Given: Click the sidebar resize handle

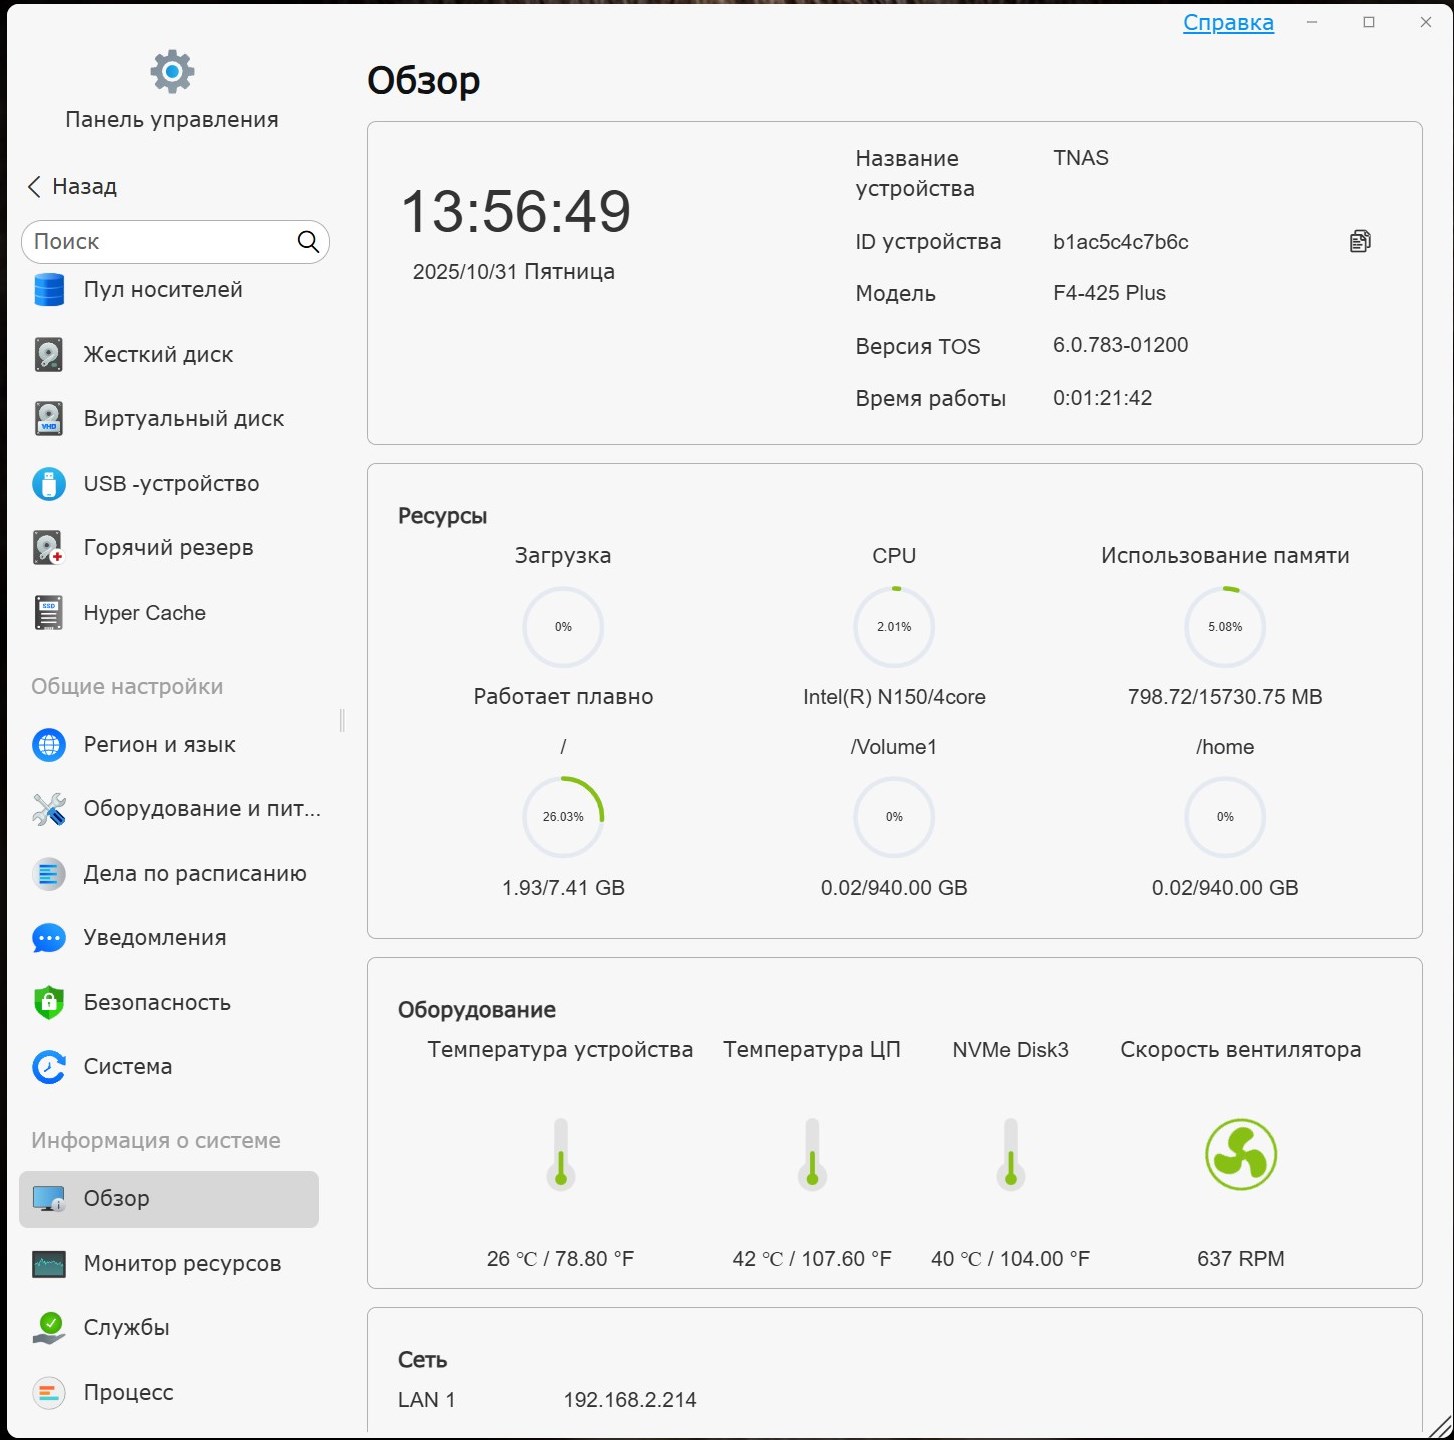Looking at the screenshot, I should point(342,720).
